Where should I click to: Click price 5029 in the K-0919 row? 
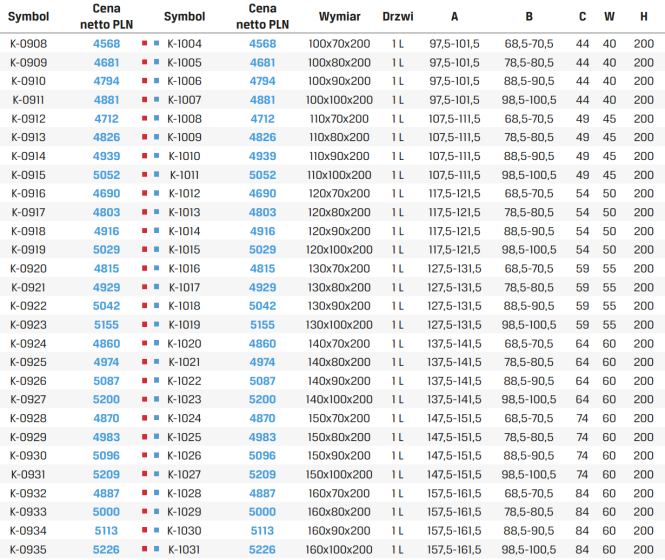pos(106,249)
